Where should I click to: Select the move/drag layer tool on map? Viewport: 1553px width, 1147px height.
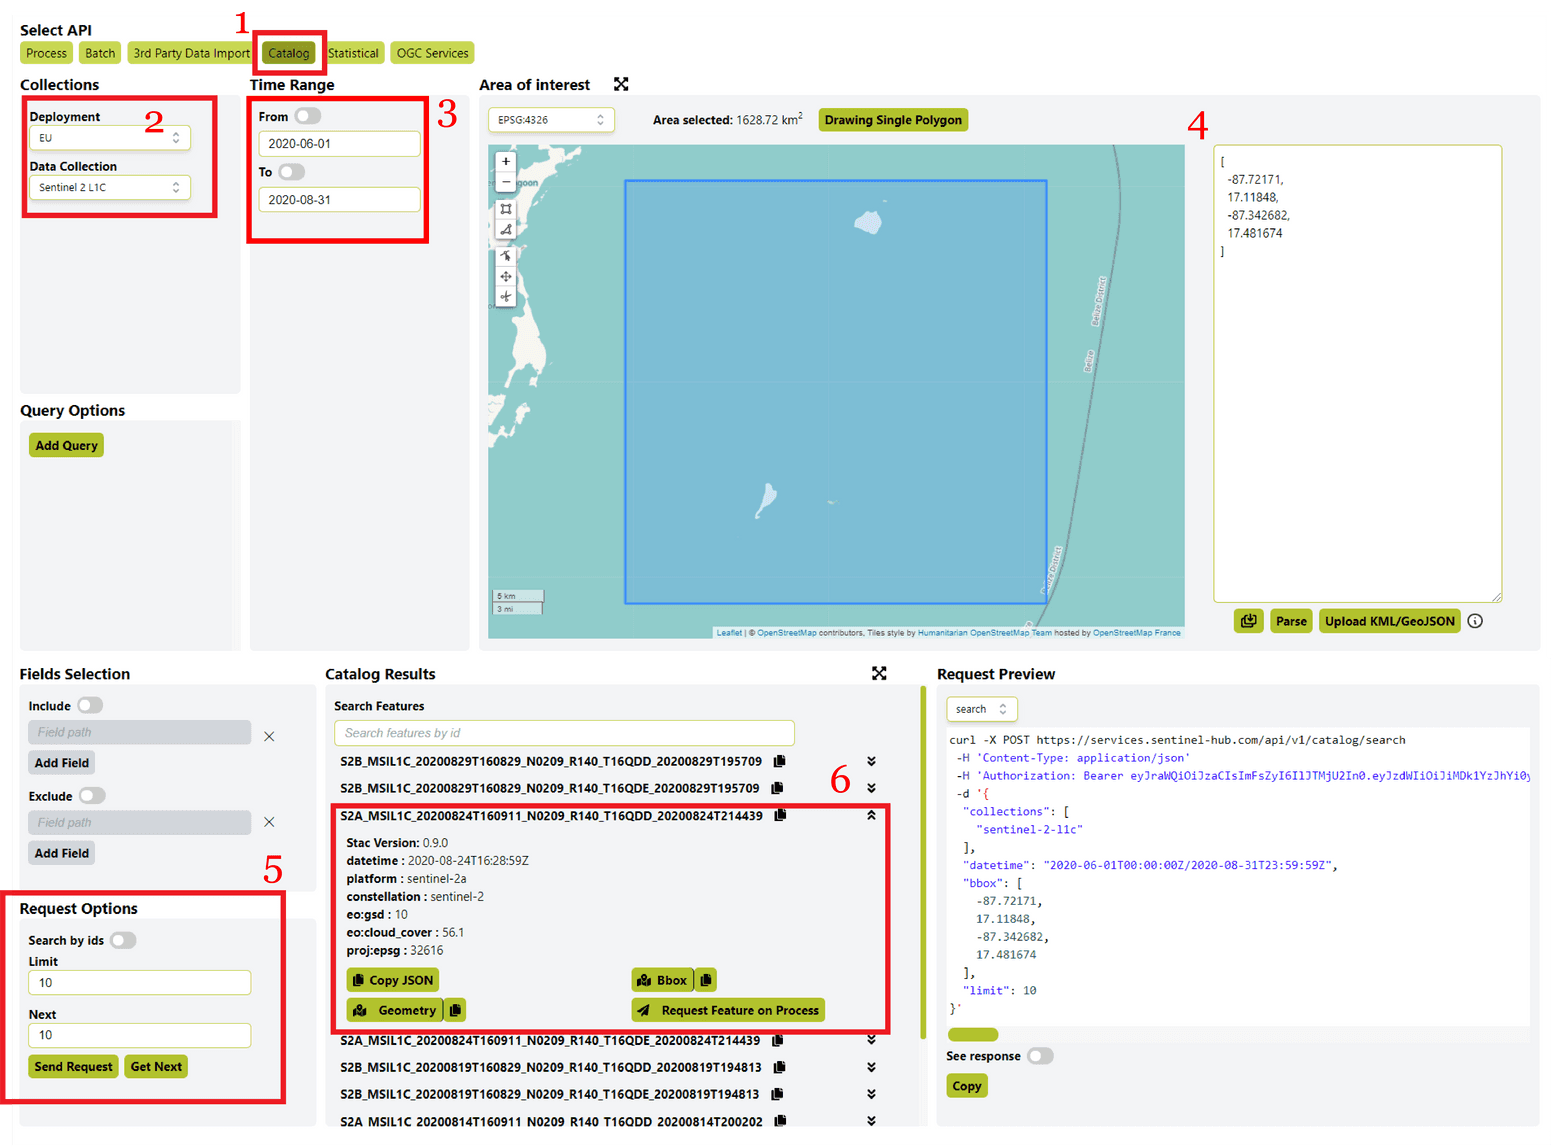506,277
